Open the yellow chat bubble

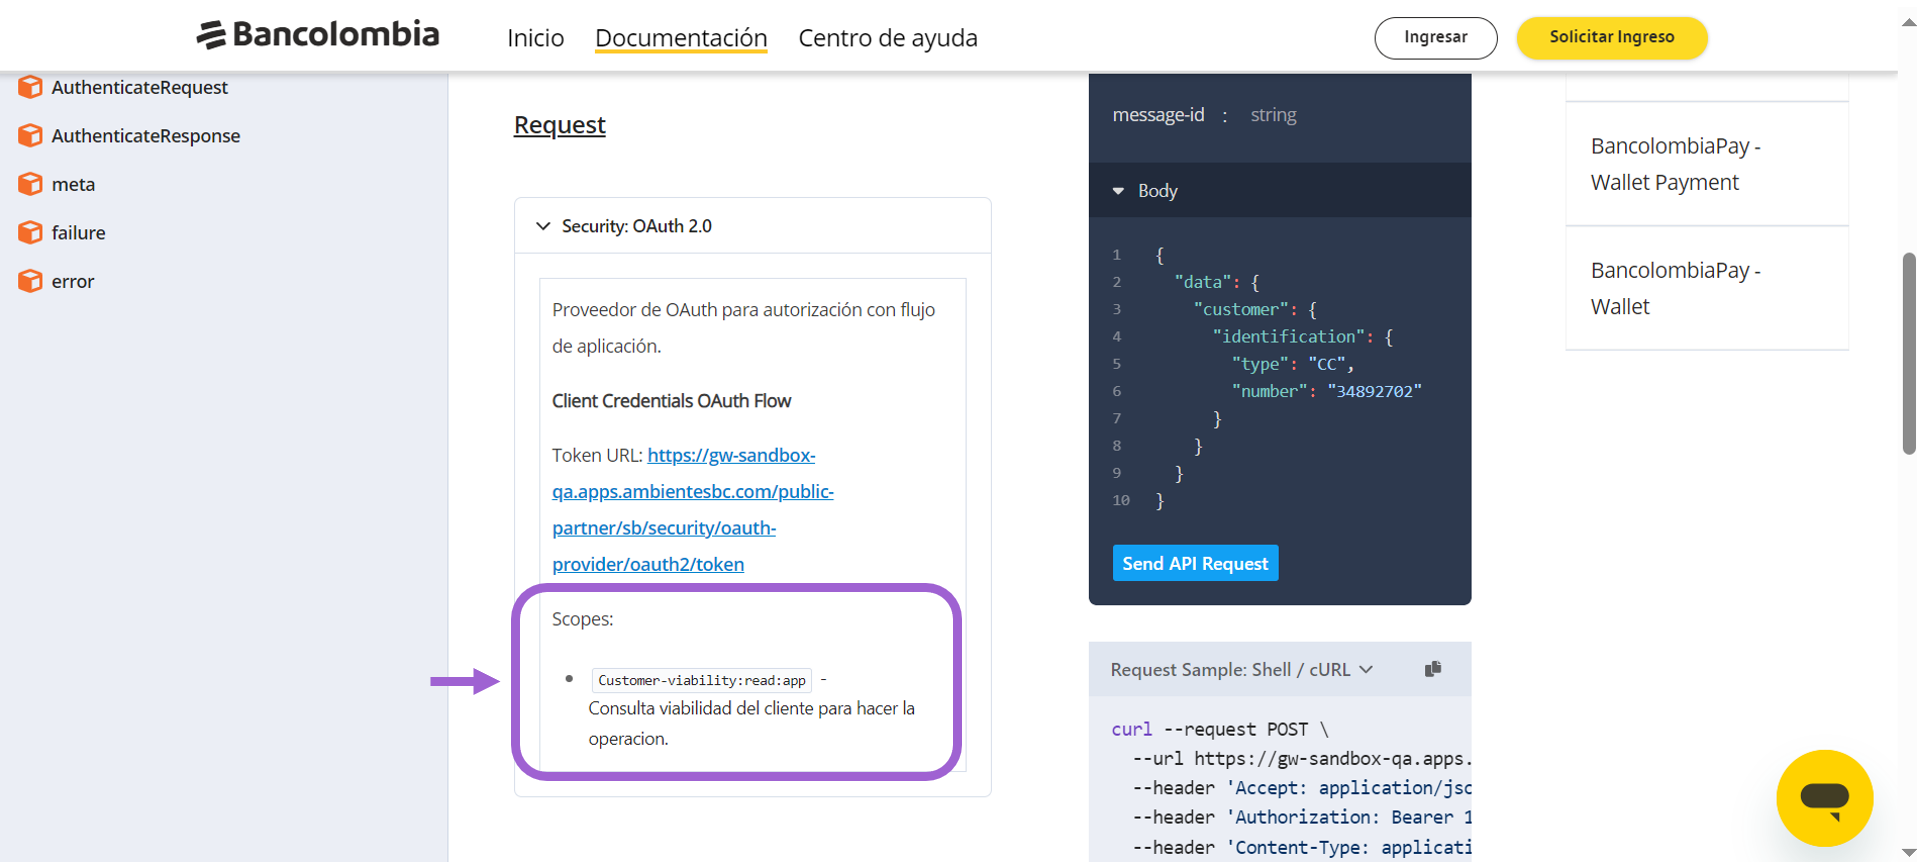point(1824,798)
